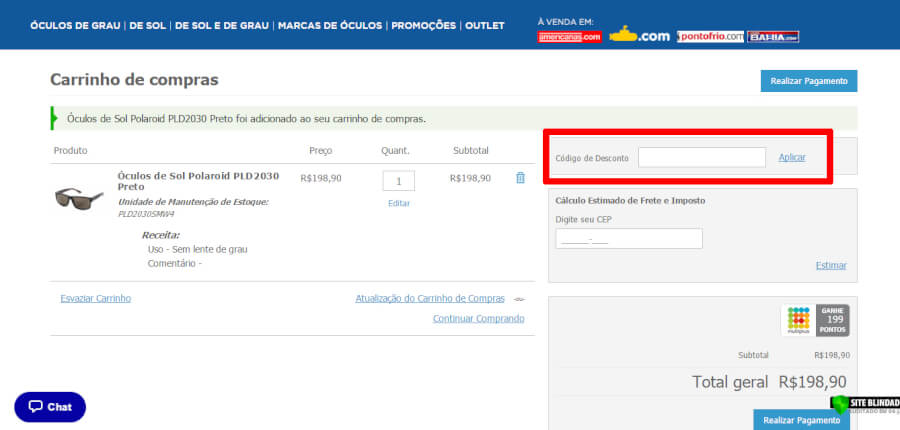
Task: Open the Óculos de Grau menu
Action: coord(75,25)
